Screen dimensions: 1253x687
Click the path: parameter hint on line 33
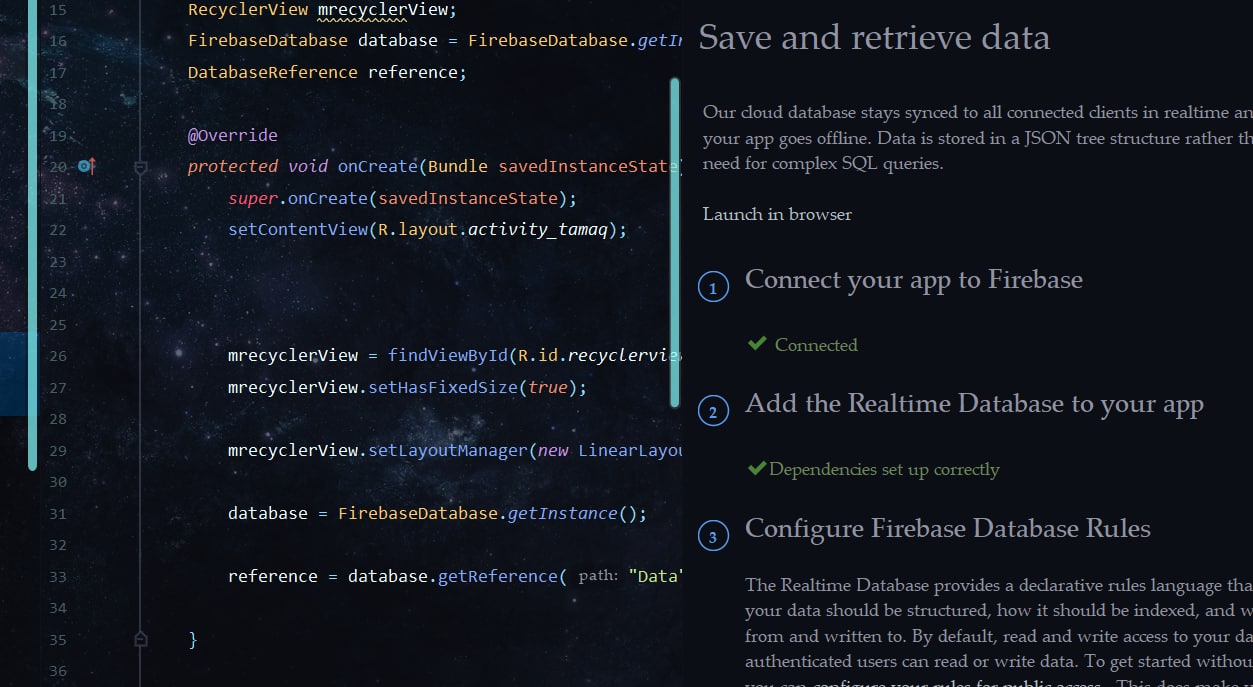598,576
